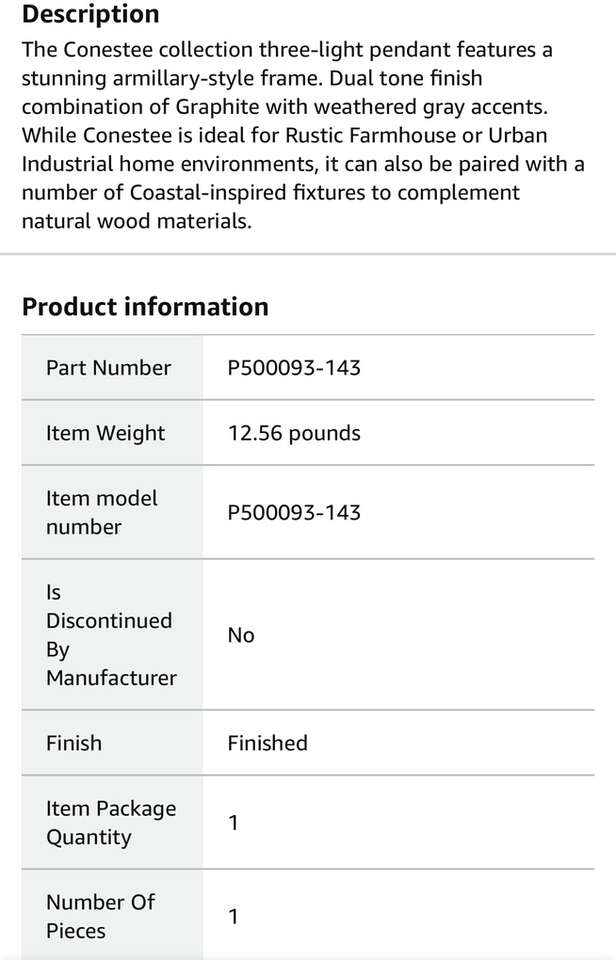
Task: Select the Is Discontinued By Manufacturer label
Action: [110, 635]
